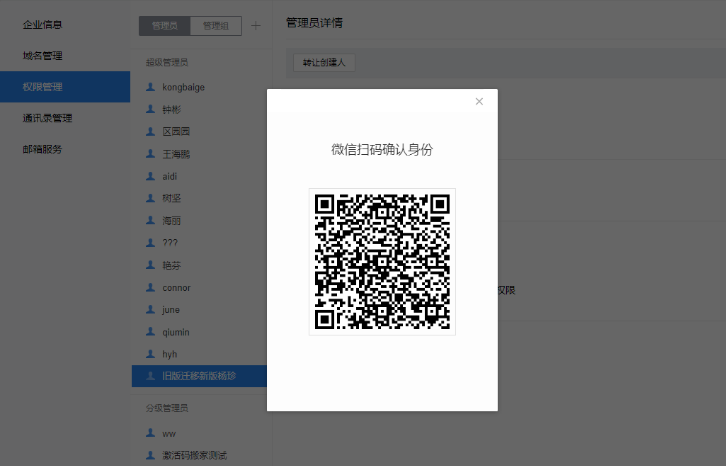The height and width of the screenshot is (466, 726).
Task: Click the plus icon to add administrator
Action: (x=256, y=26)
